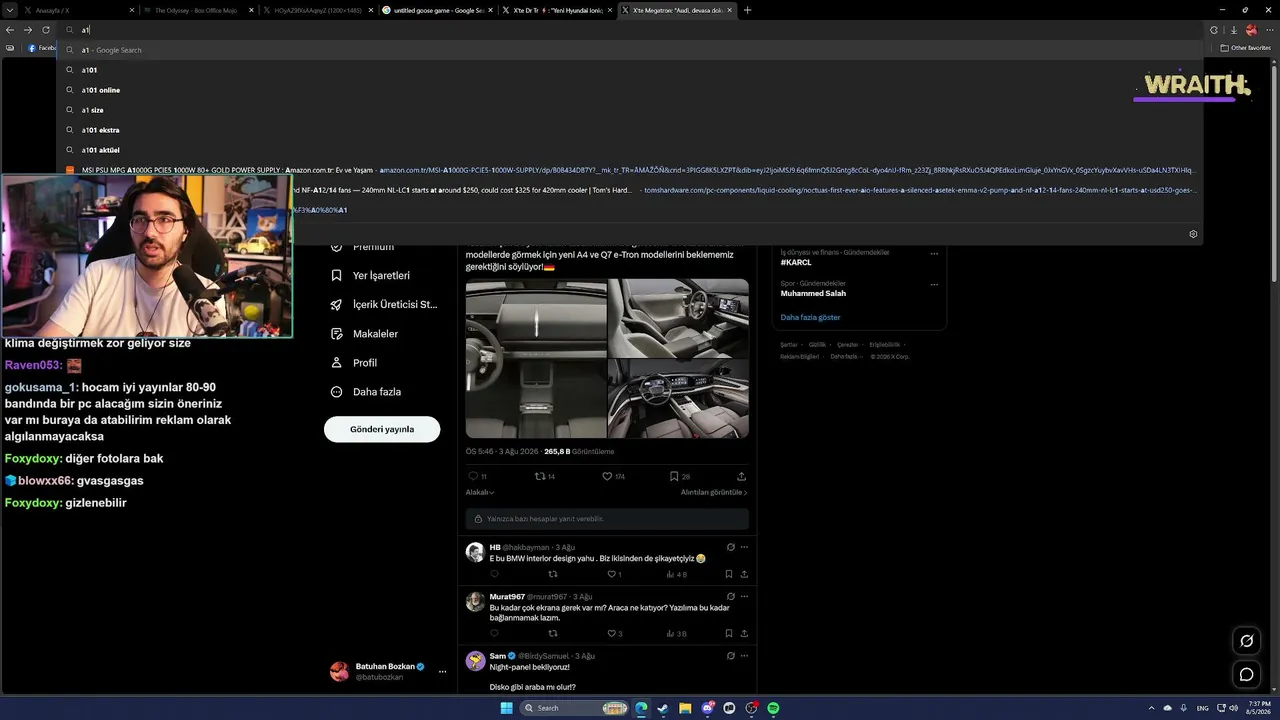This screenshot has height=720, width=1280.
Task: Go to Makaleler in the X sidebar
Action: [364, 333]
